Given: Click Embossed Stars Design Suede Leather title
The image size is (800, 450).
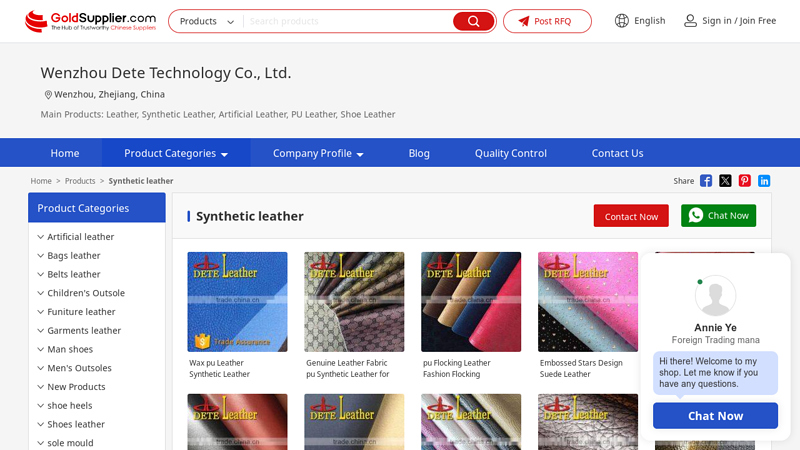Looking at the screenshot, I should [581, 368].
